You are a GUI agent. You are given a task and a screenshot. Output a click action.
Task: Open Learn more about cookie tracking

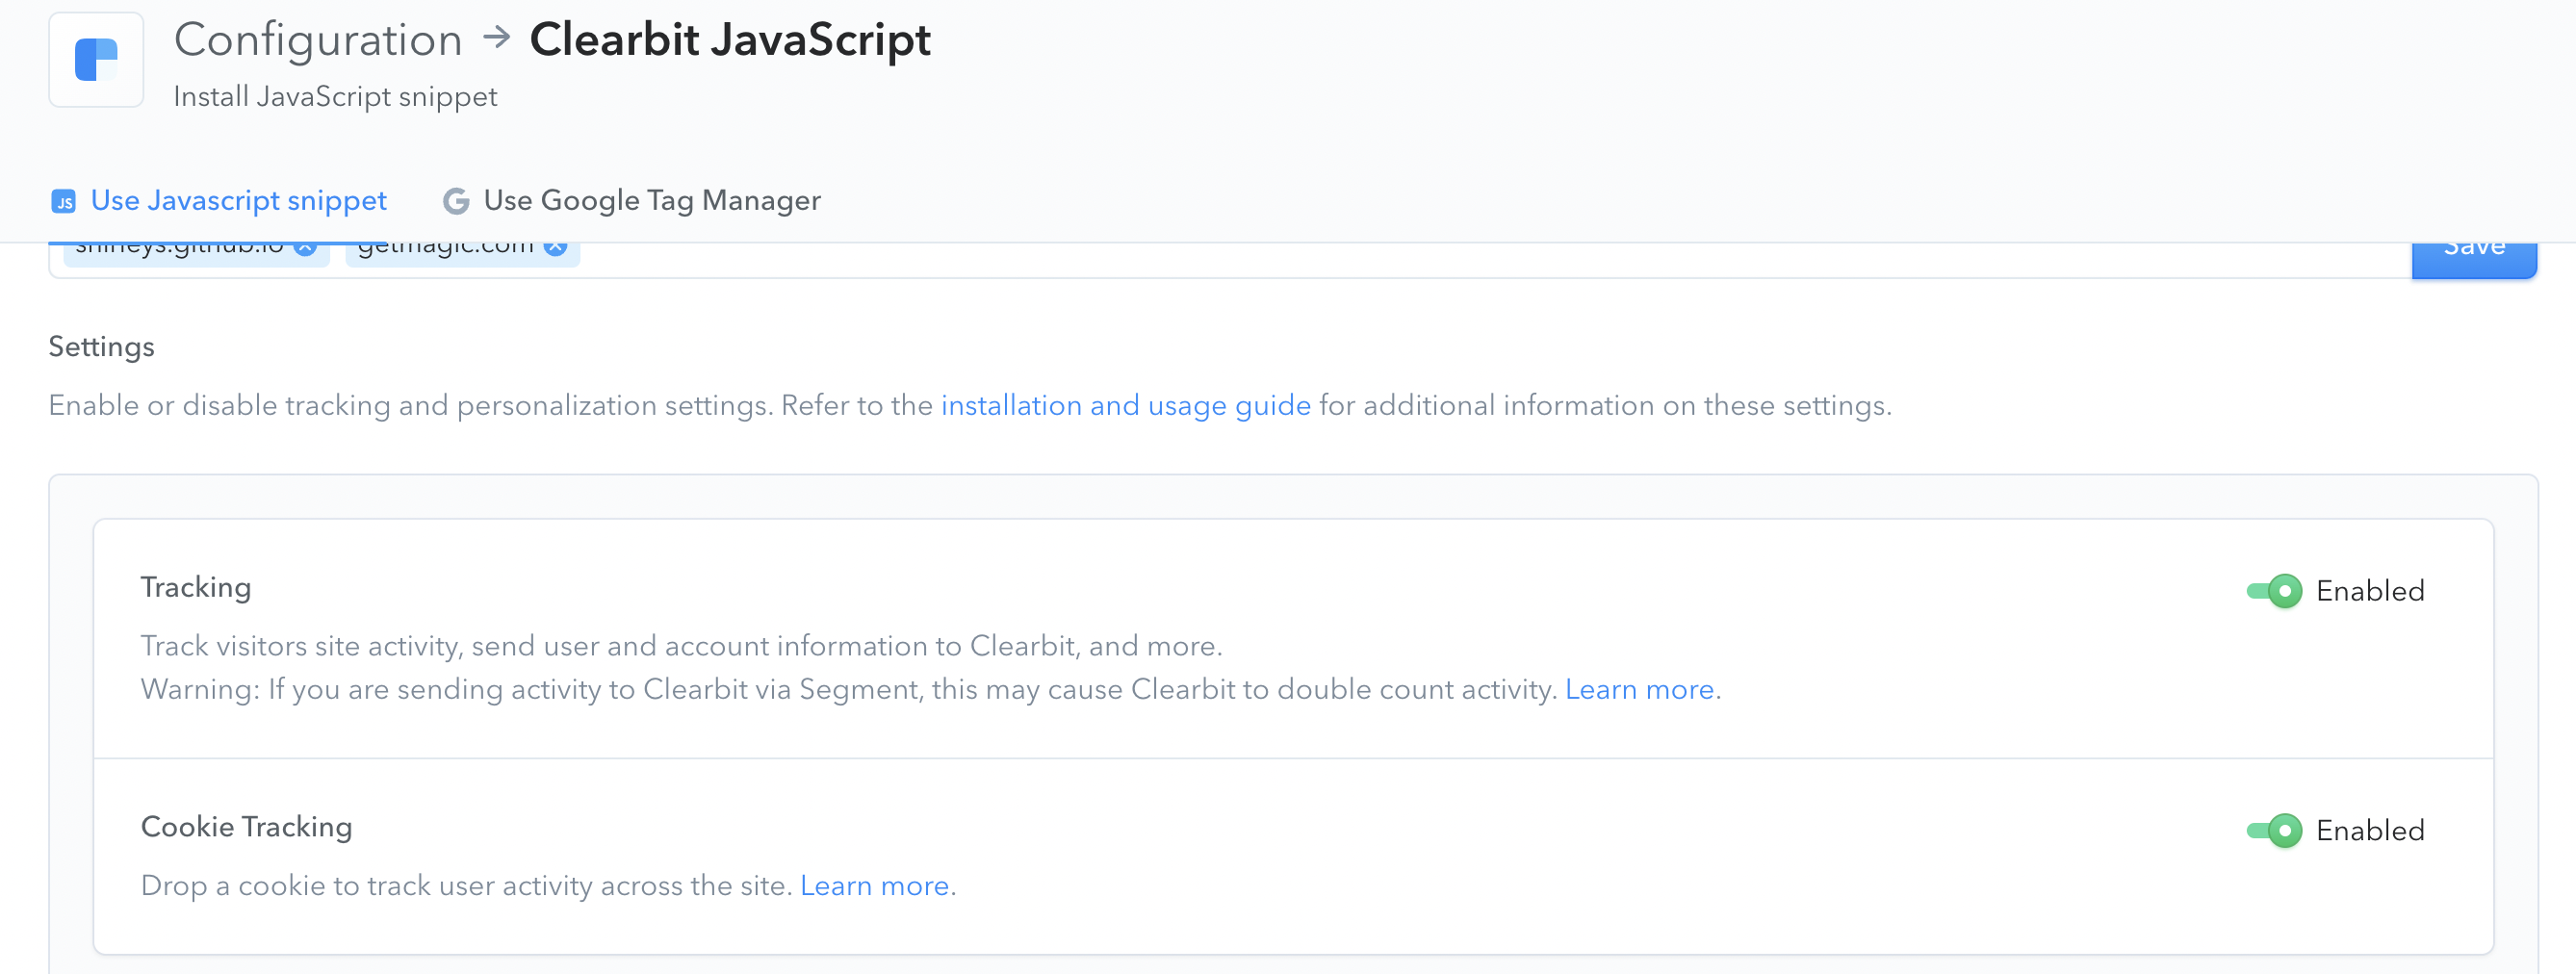tap(874, 886)
